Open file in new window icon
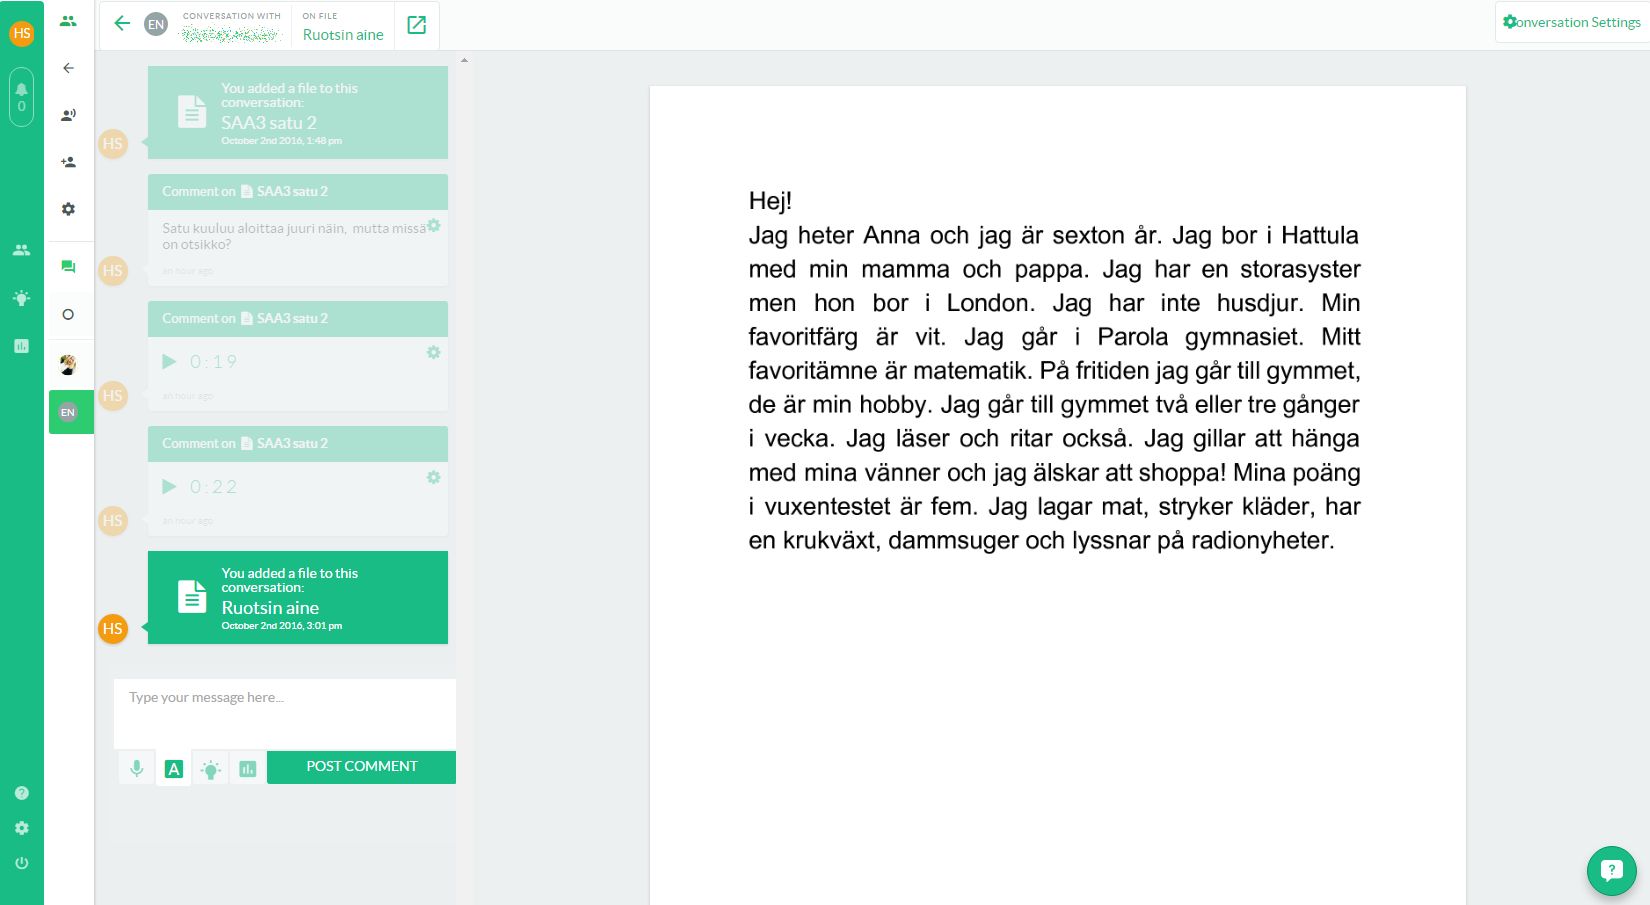Viewport: 1650px width, 905px height. tap(416, 25)
